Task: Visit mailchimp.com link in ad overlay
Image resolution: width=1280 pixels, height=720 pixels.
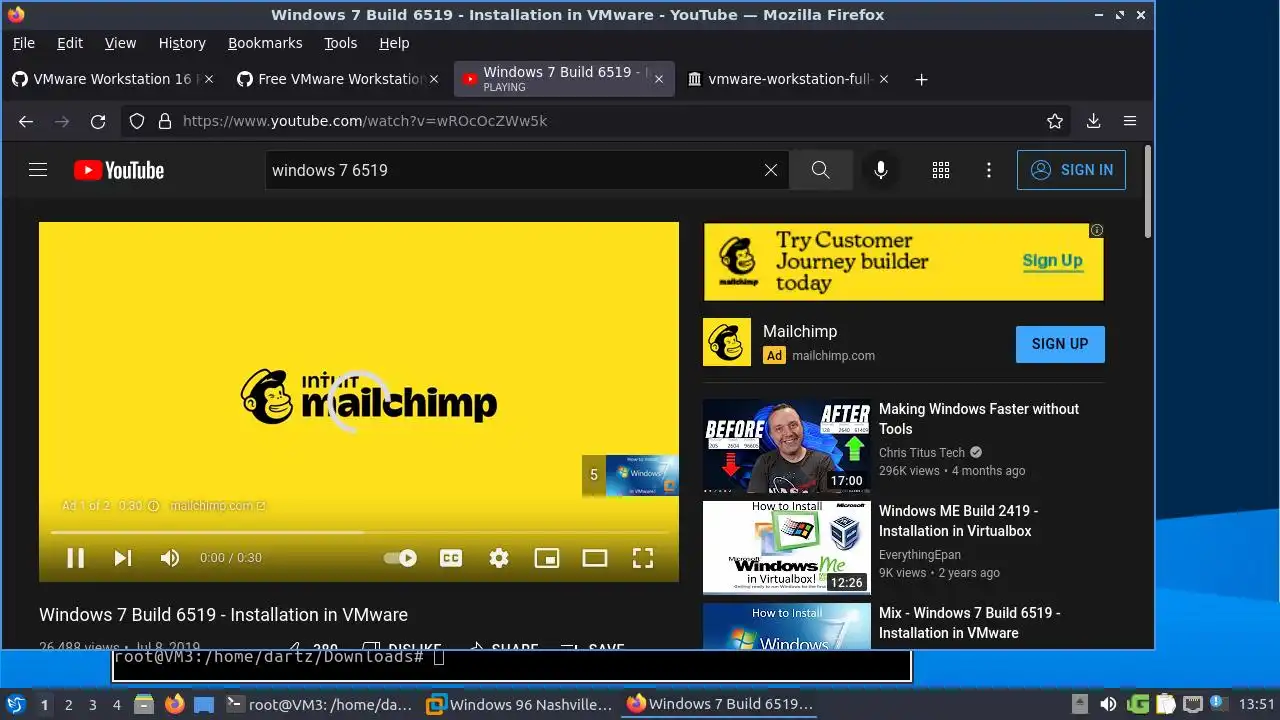Action: (x=217, y=506)
